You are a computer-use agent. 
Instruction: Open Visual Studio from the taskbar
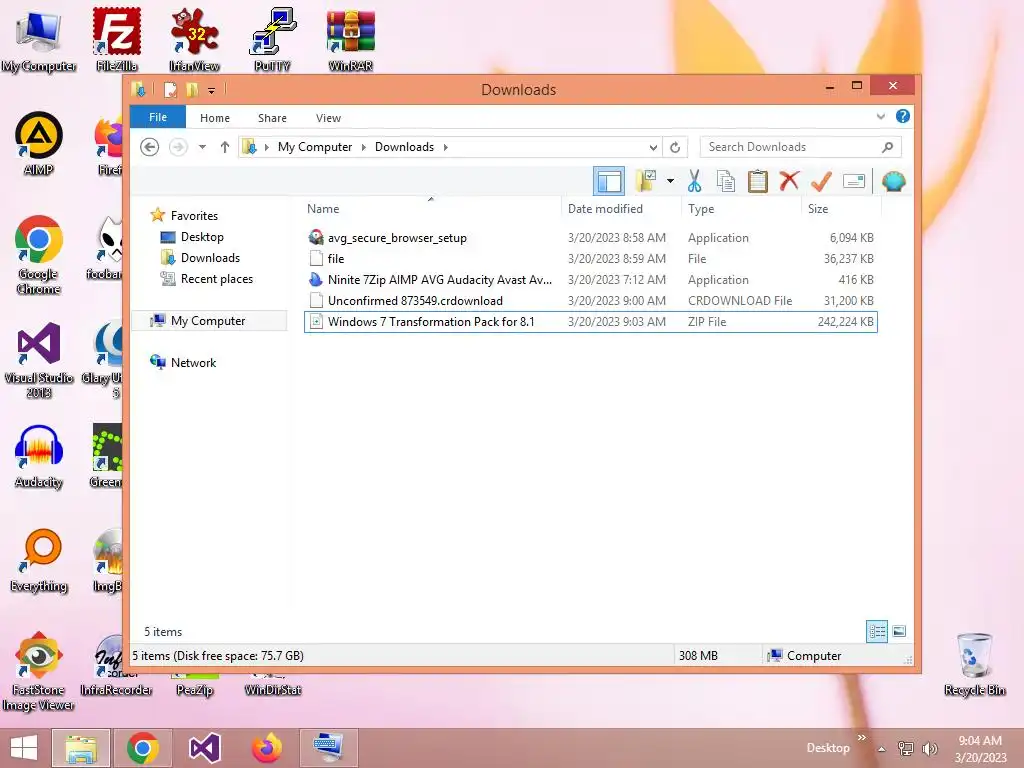(x=205, y=748)
